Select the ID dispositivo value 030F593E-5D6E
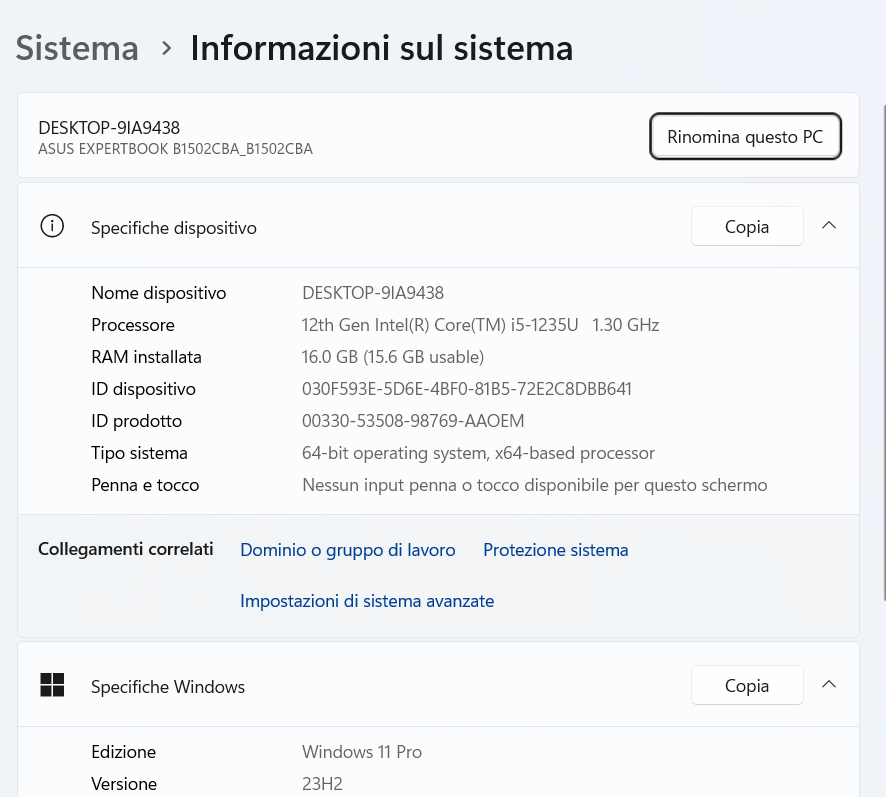Screen dimensions: 886x797 (x=467, y=389)
